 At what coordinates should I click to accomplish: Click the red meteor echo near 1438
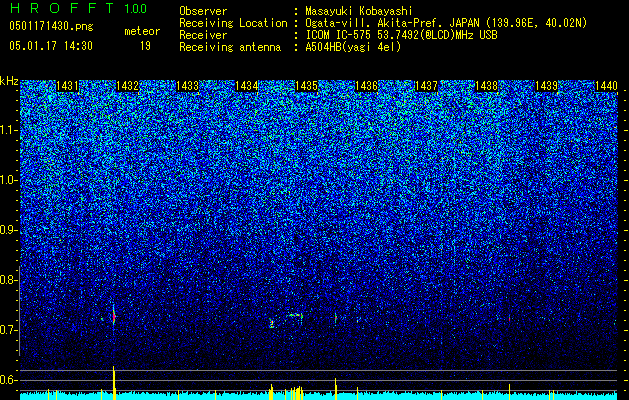tap(509, 319)
